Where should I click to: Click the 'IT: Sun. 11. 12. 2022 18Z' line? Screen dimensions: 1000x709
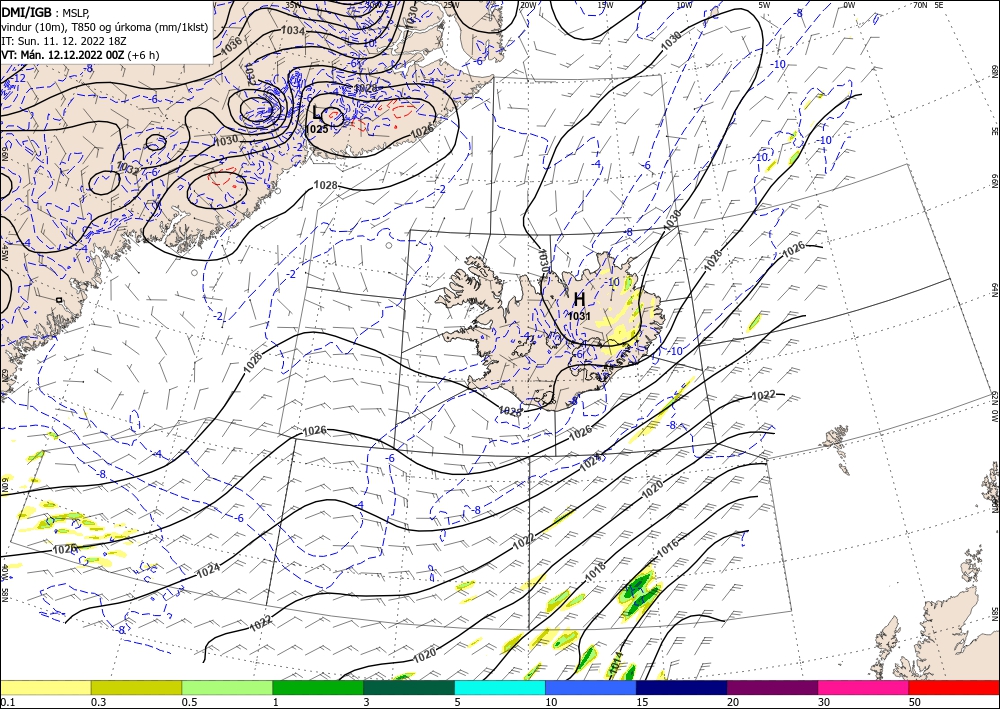[64, 40]
